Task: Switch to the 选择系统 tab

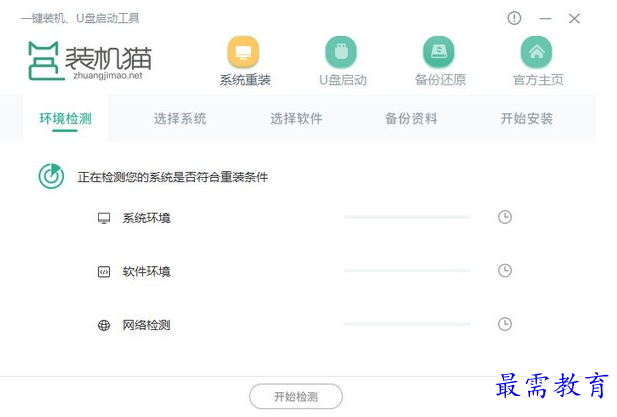Action: (x=180, y=118)
